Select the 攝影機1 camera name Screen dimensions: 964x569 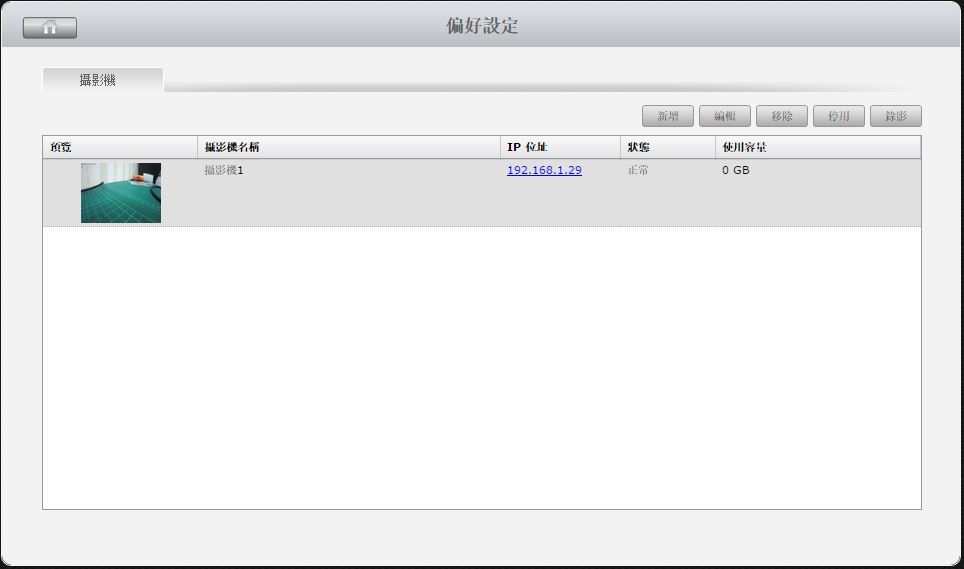[224, 170]
